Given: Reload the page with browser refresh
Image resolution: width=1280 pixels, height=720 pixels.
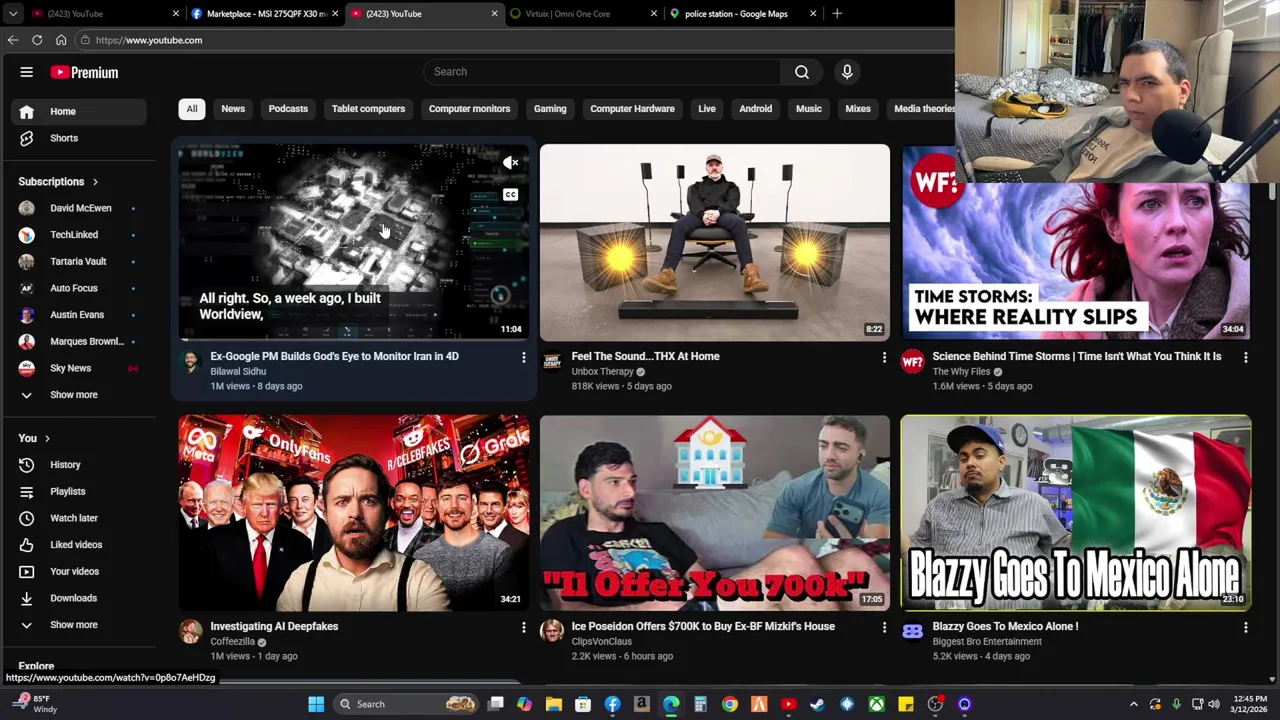Looking at the screenshot, I should click(x=37, y=40).
